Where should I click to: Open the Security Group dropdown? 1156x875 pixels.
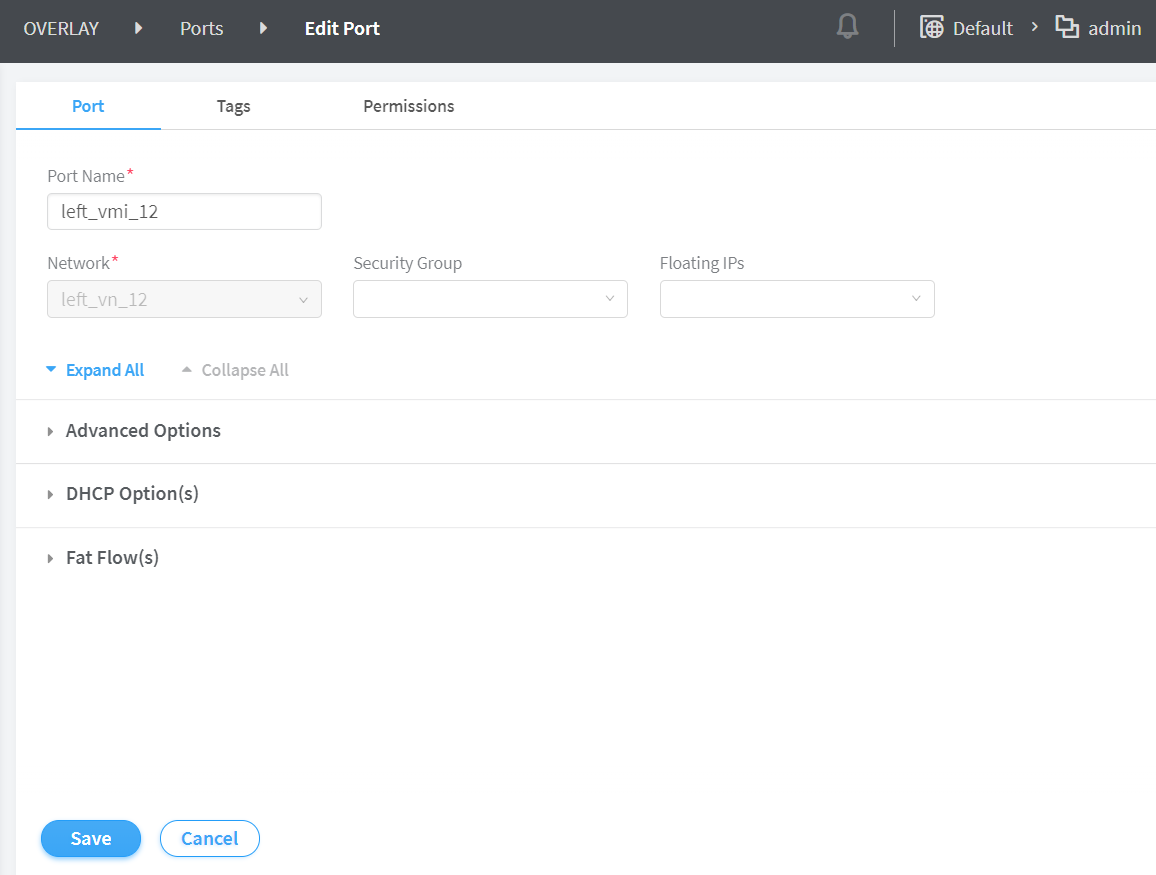(x=490, y=299)
